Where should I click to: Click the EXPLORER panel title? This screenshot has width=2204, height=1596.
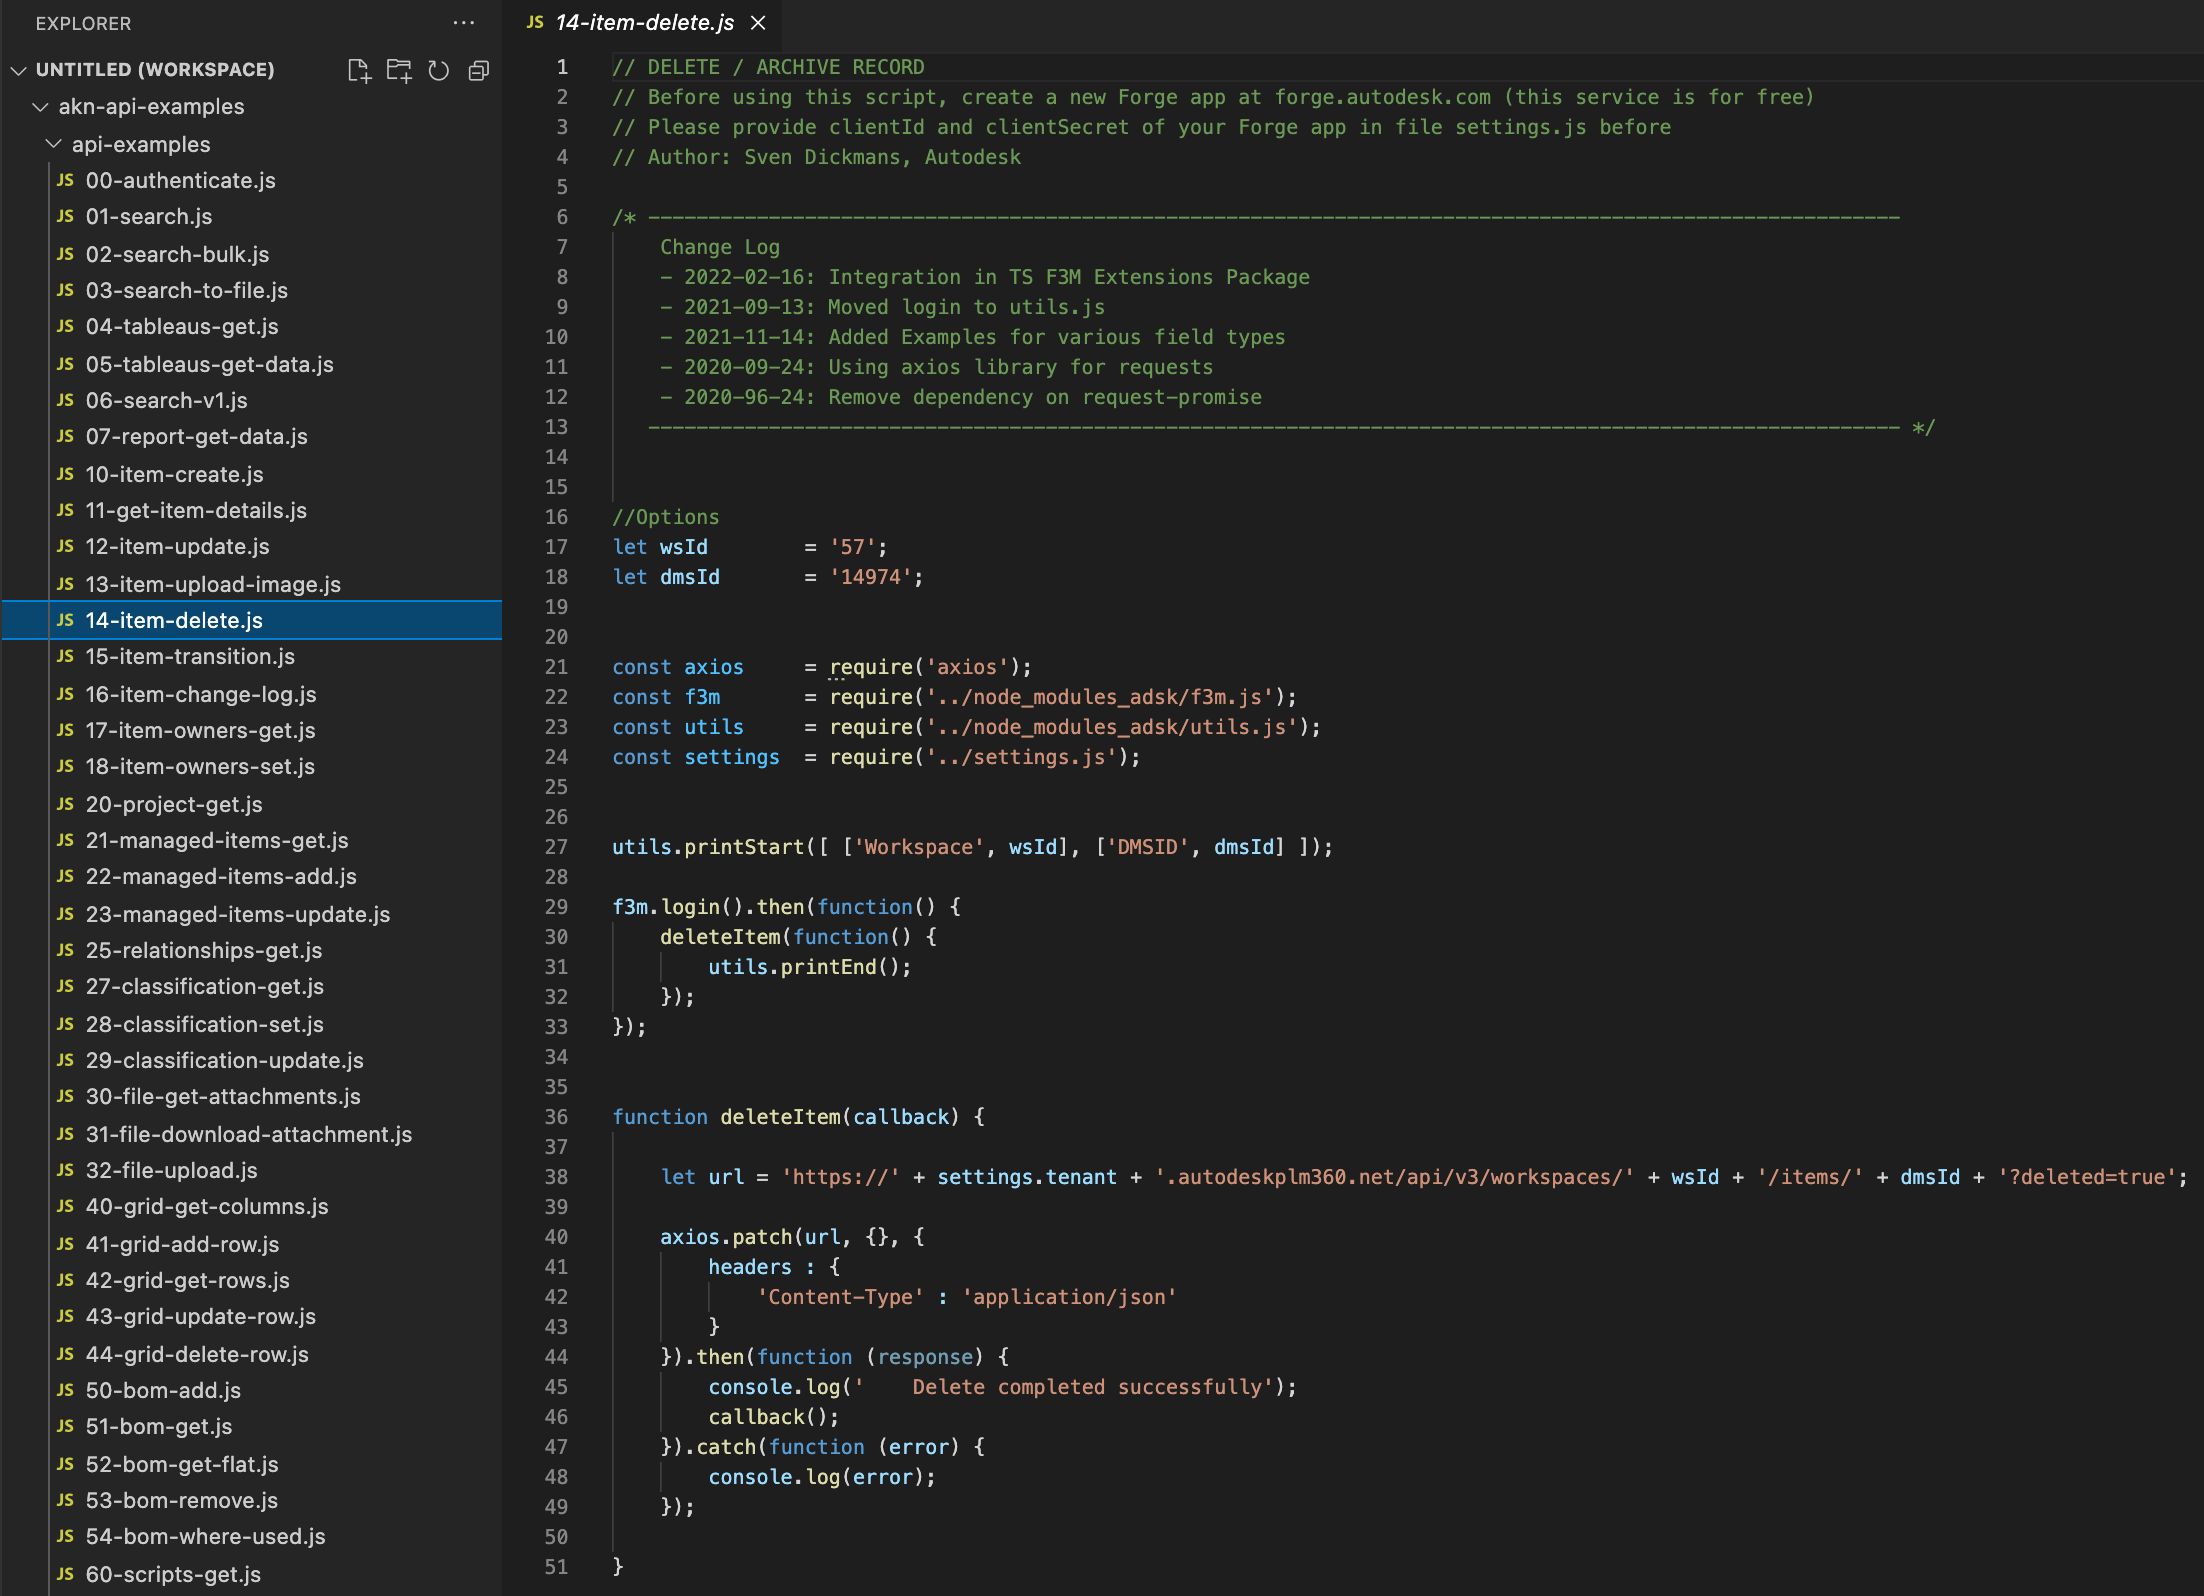click(x=83, y=23)
